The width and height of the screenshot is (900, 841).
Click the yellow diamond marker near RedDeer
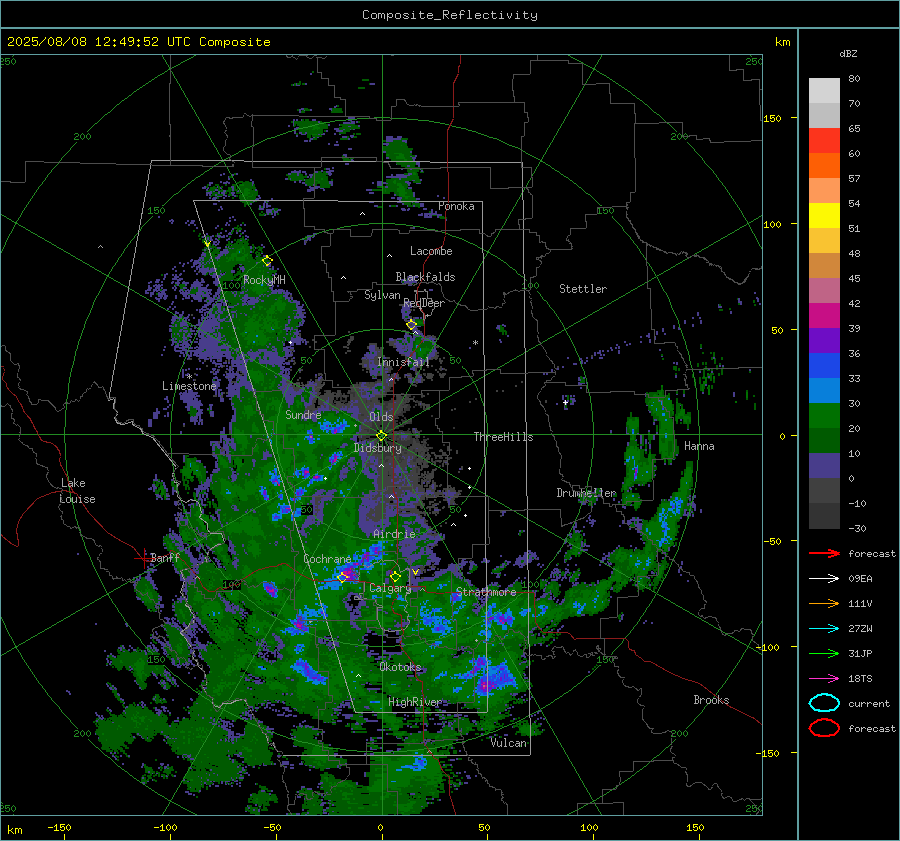(411, 325)
